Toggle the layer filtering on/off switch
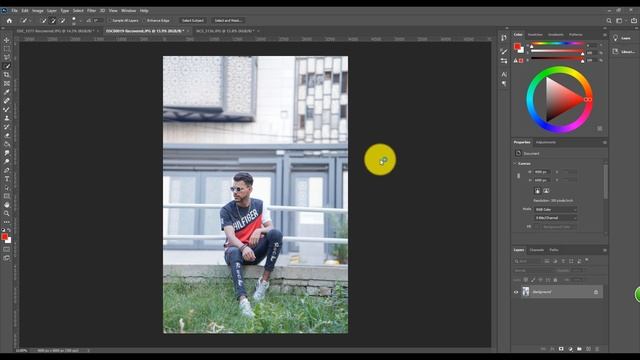640x360 pixels. [x=587, y=260]
